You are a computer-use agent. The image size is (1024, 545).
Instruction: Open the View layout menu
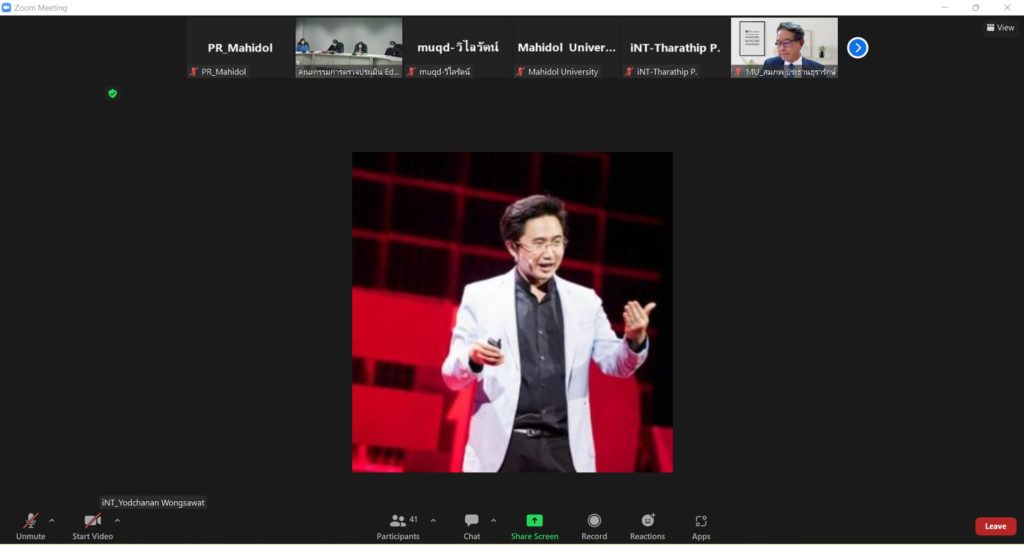coord(1000,28)
